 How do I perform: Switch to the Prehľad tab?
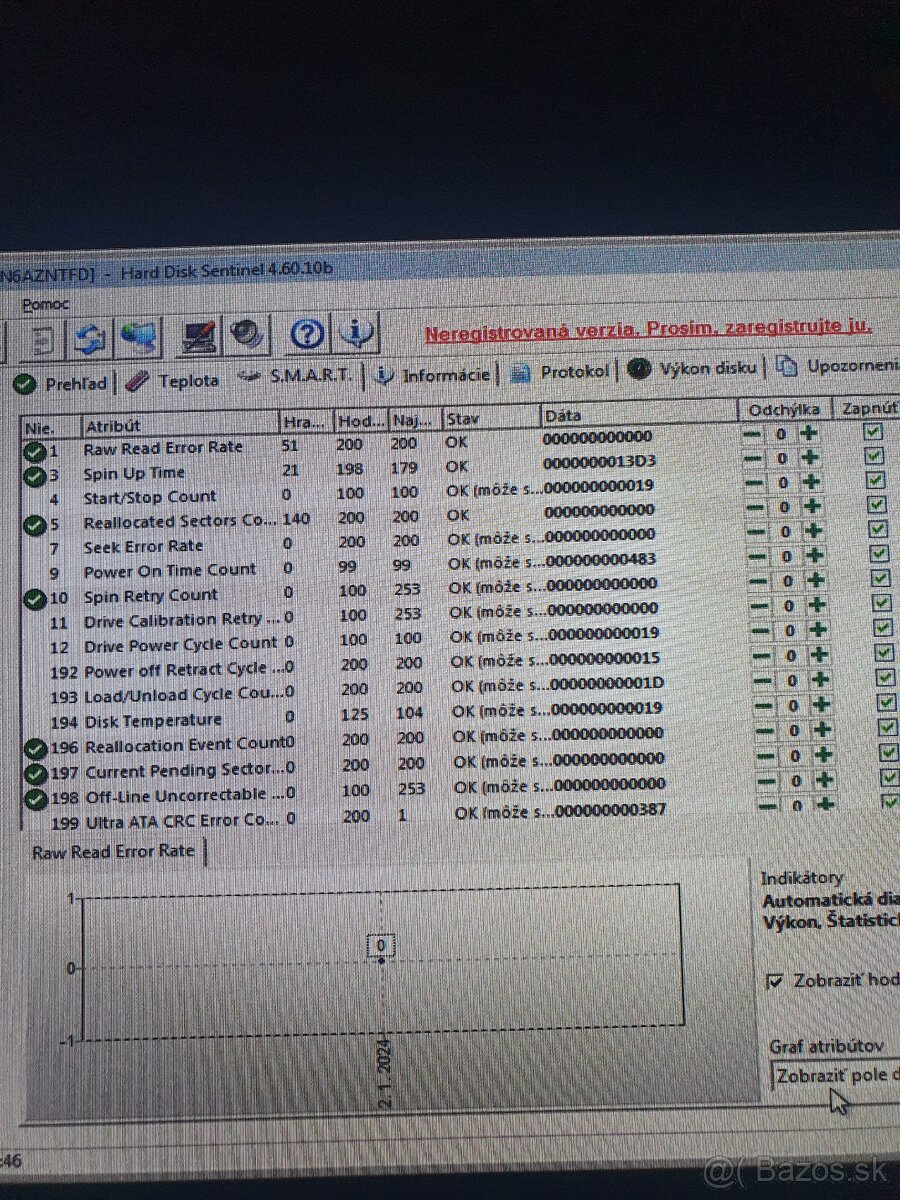(62, 383)
